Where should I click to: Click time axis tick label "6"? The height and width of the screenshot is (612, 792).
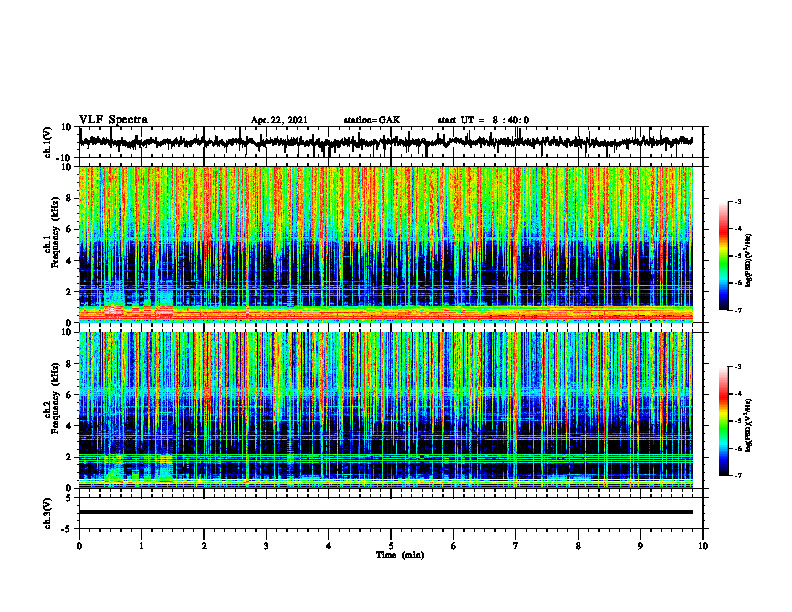453,546
